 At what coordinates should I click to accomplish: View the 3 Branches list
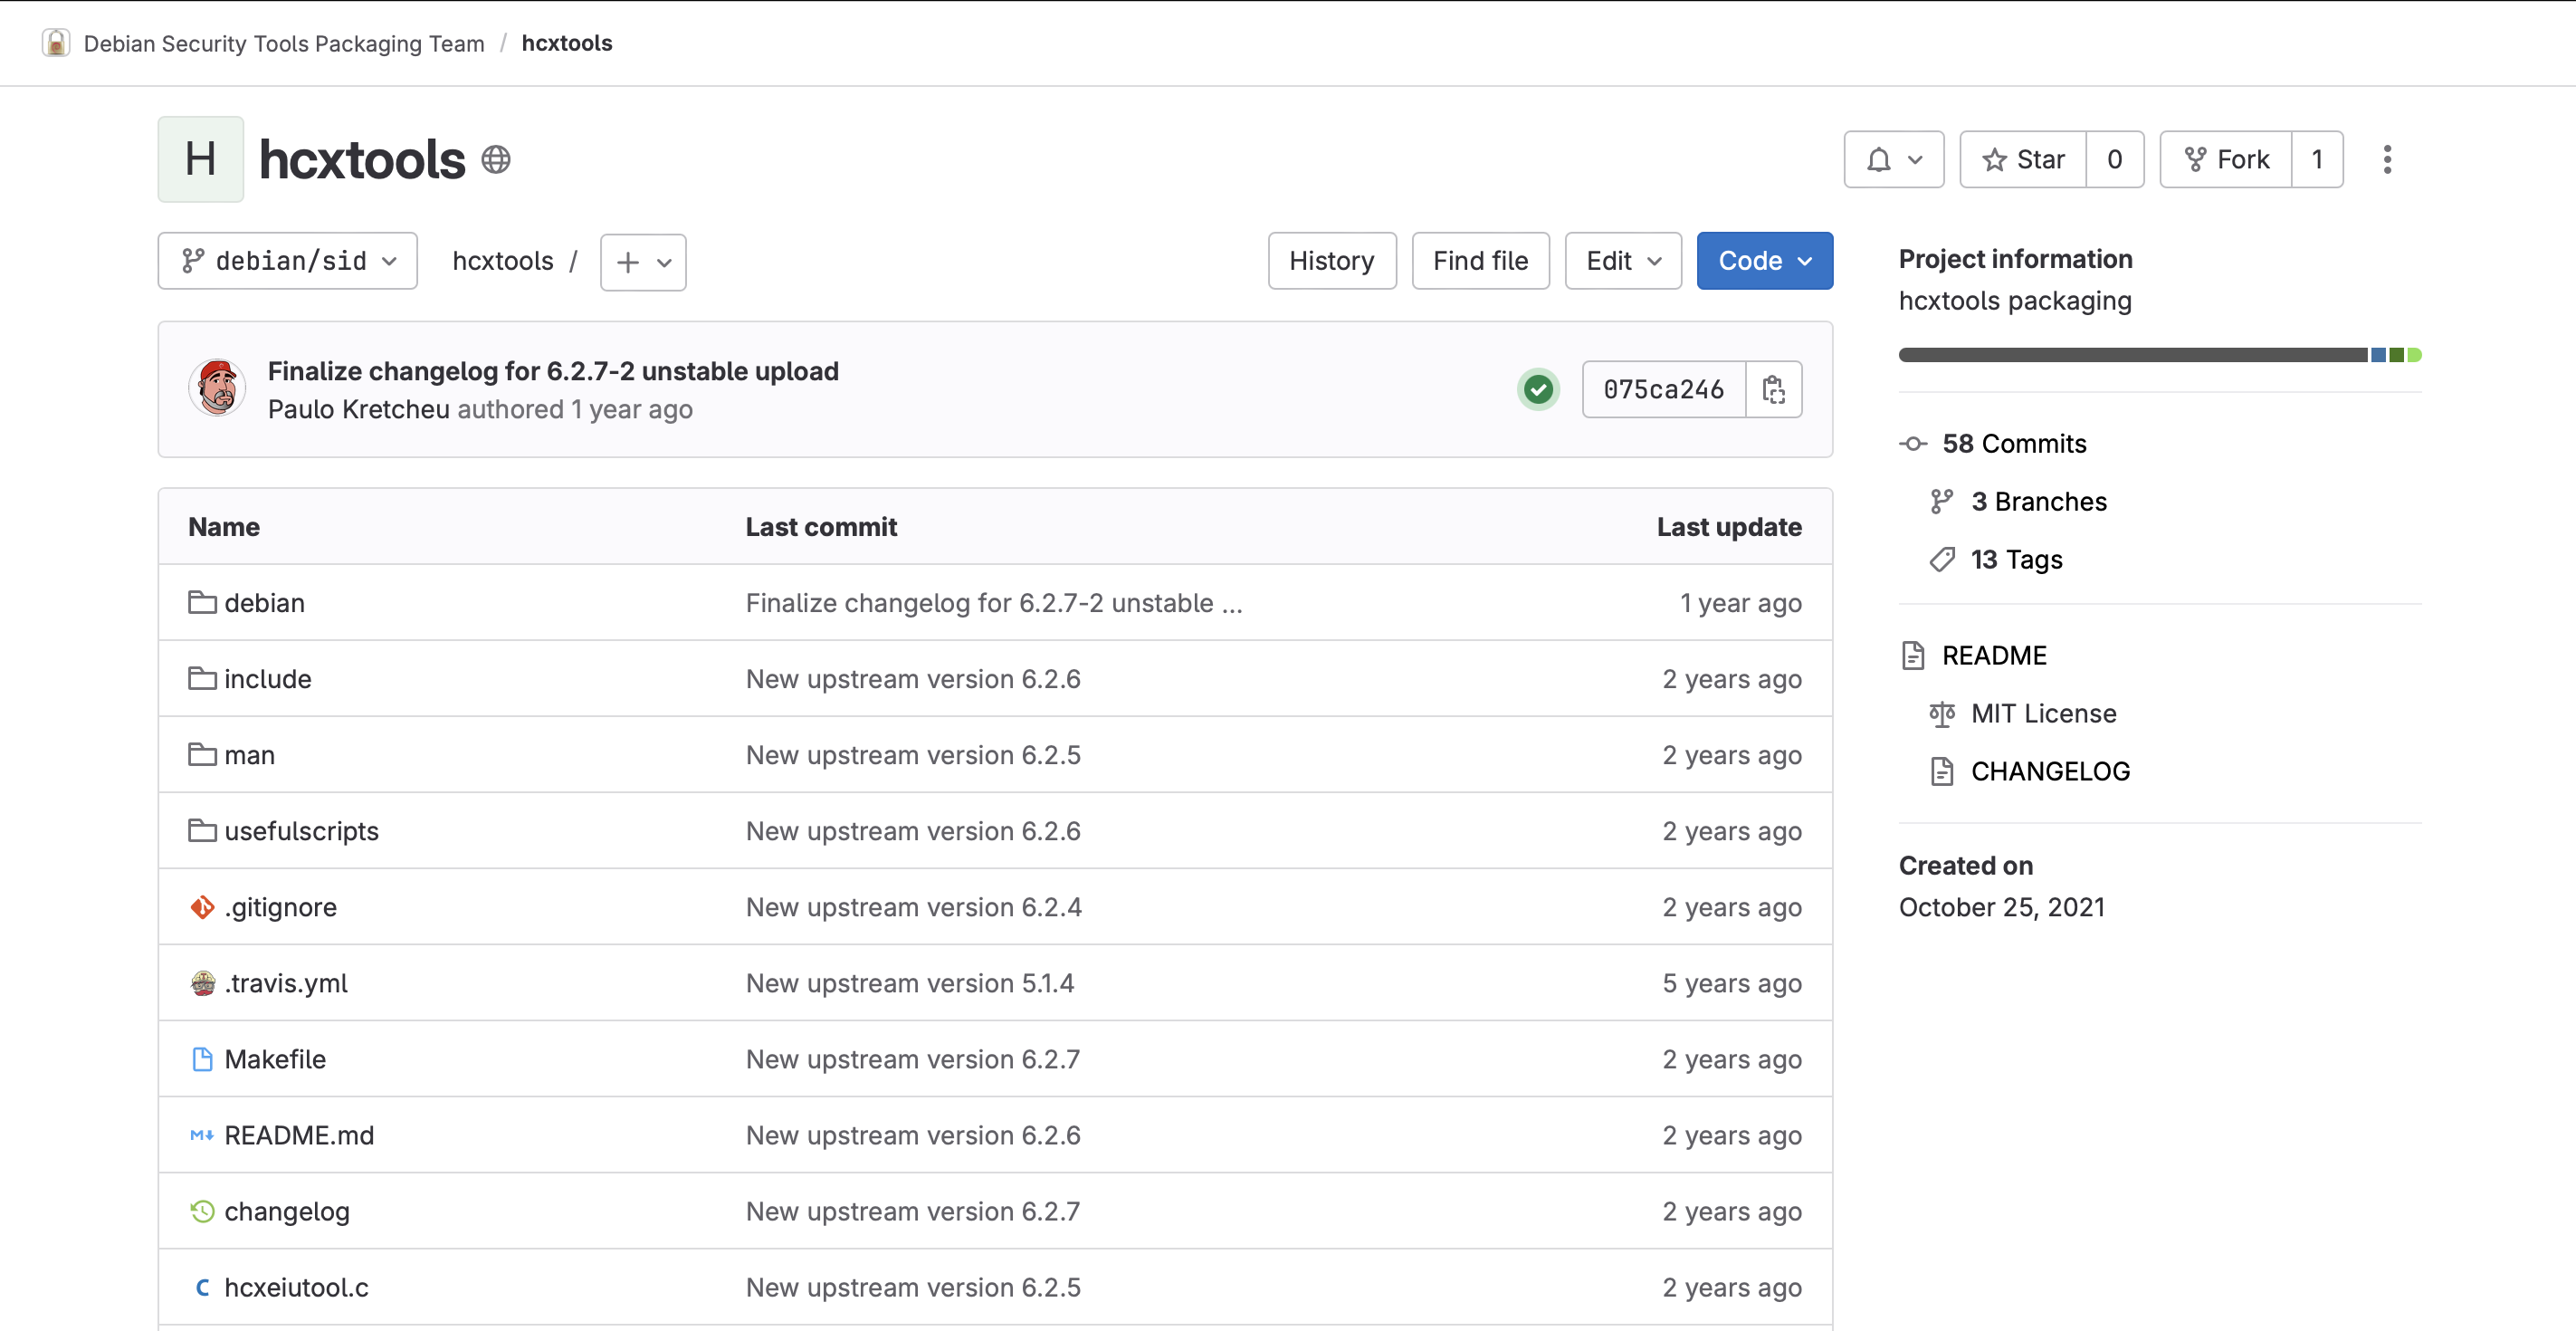click(x=2039, y=501)
